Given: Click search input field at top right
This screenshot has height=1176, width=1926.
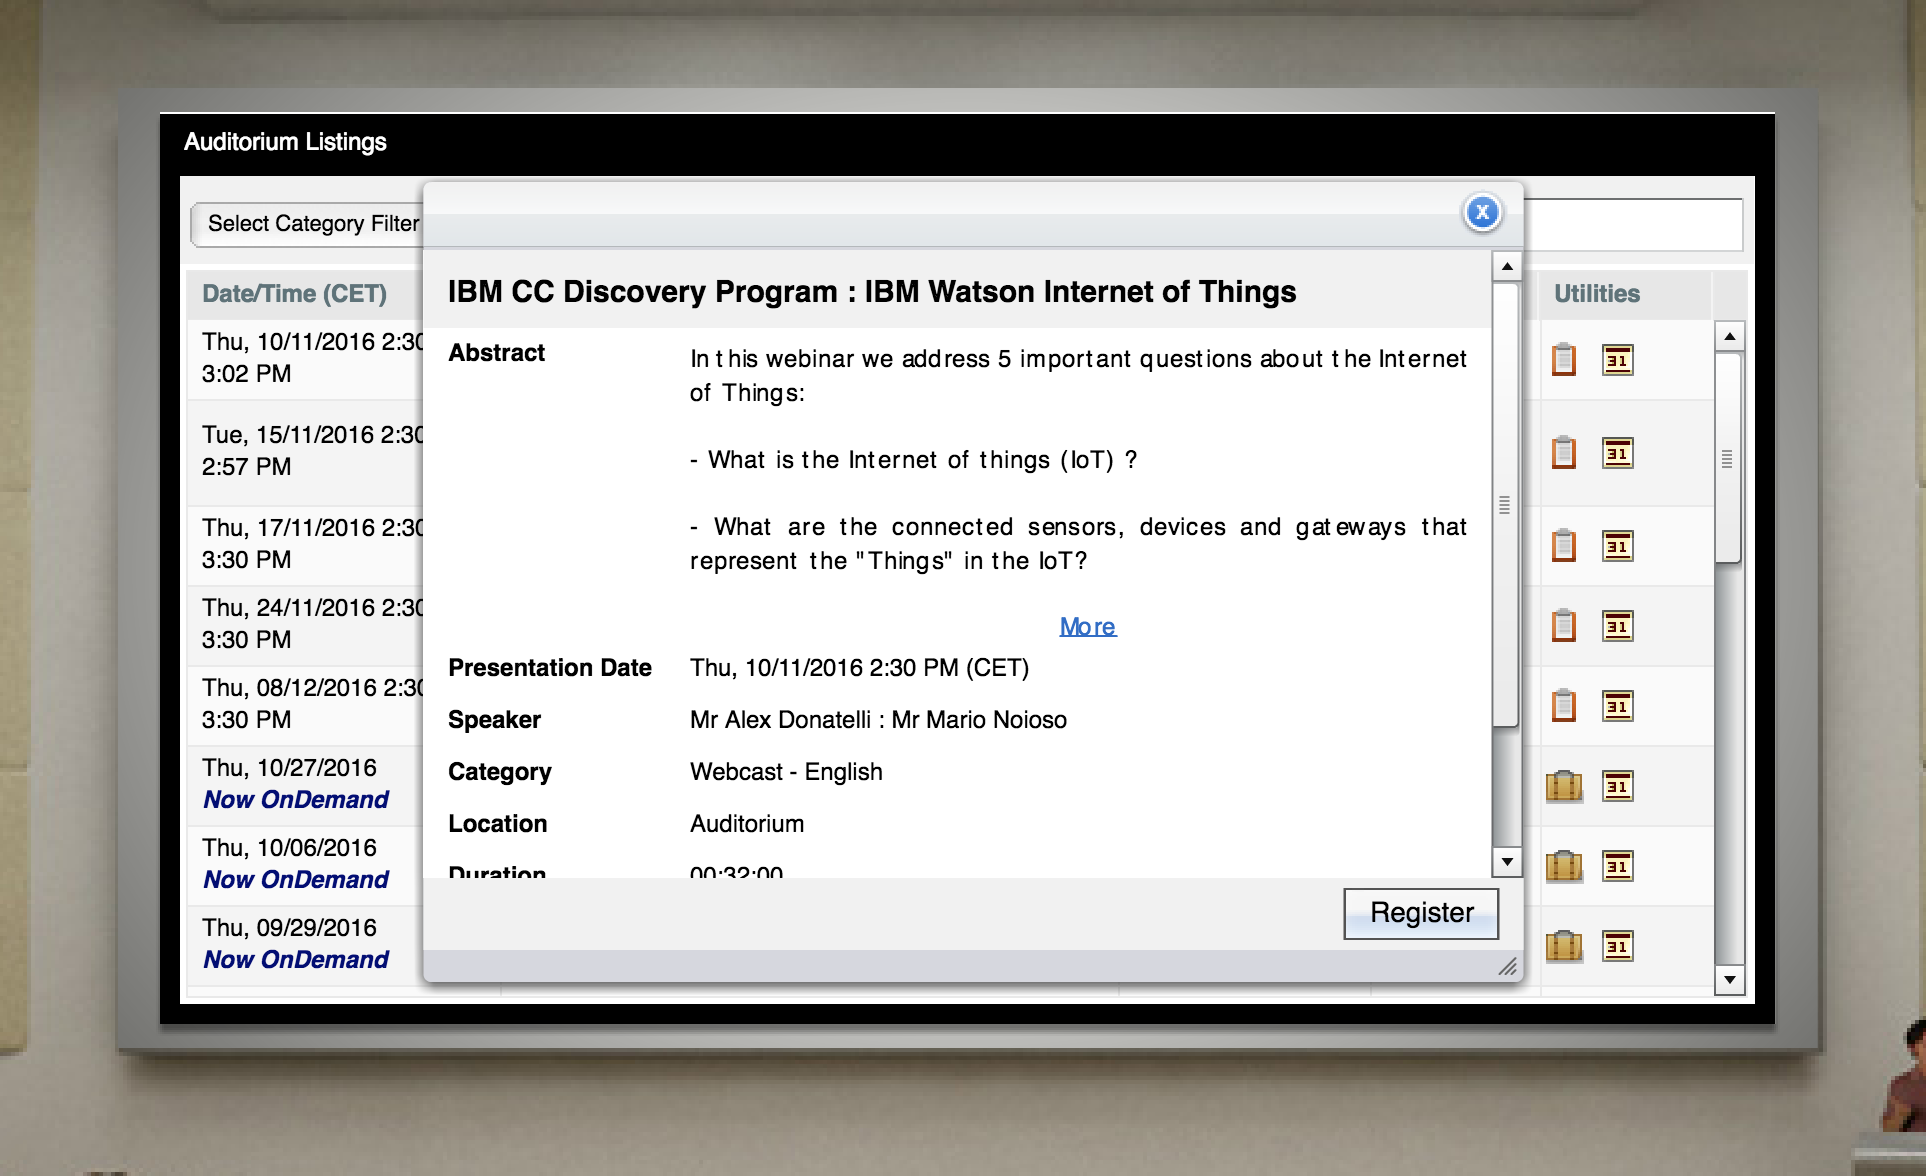Looking at the screenshot, I should pyautogui.click(x=1632, y=224).
